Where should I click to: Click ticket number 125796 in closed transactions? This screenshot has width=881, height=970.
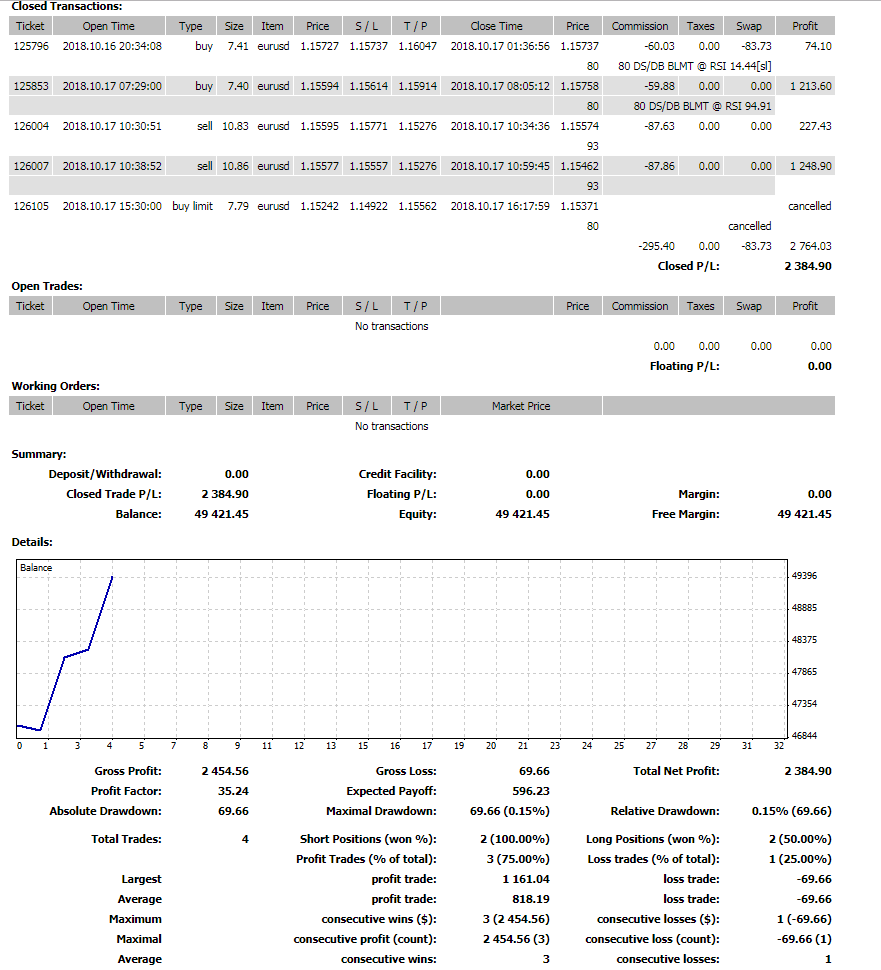(30, 46)
